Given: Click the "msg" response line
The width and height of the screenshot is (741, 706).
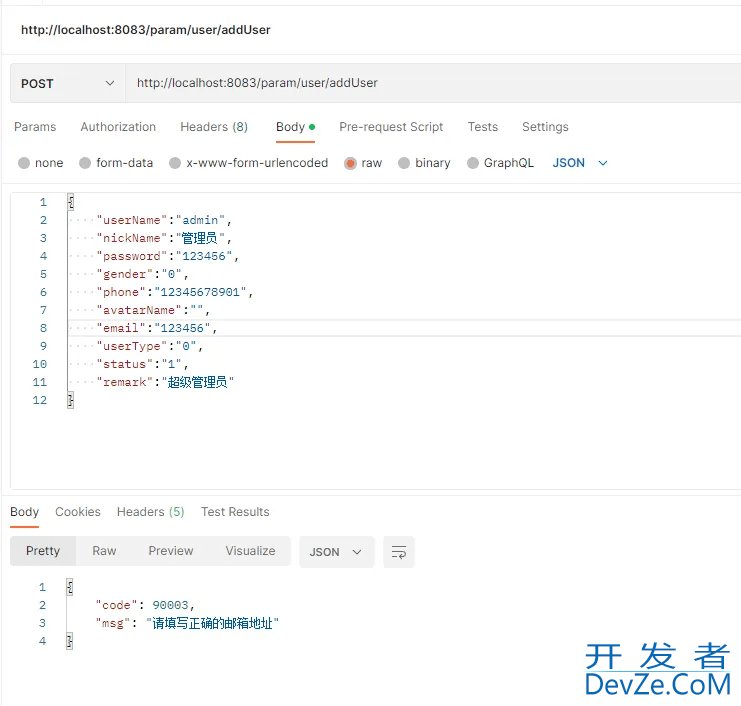Looking at the screenshot, I should [x=187, y=623].
